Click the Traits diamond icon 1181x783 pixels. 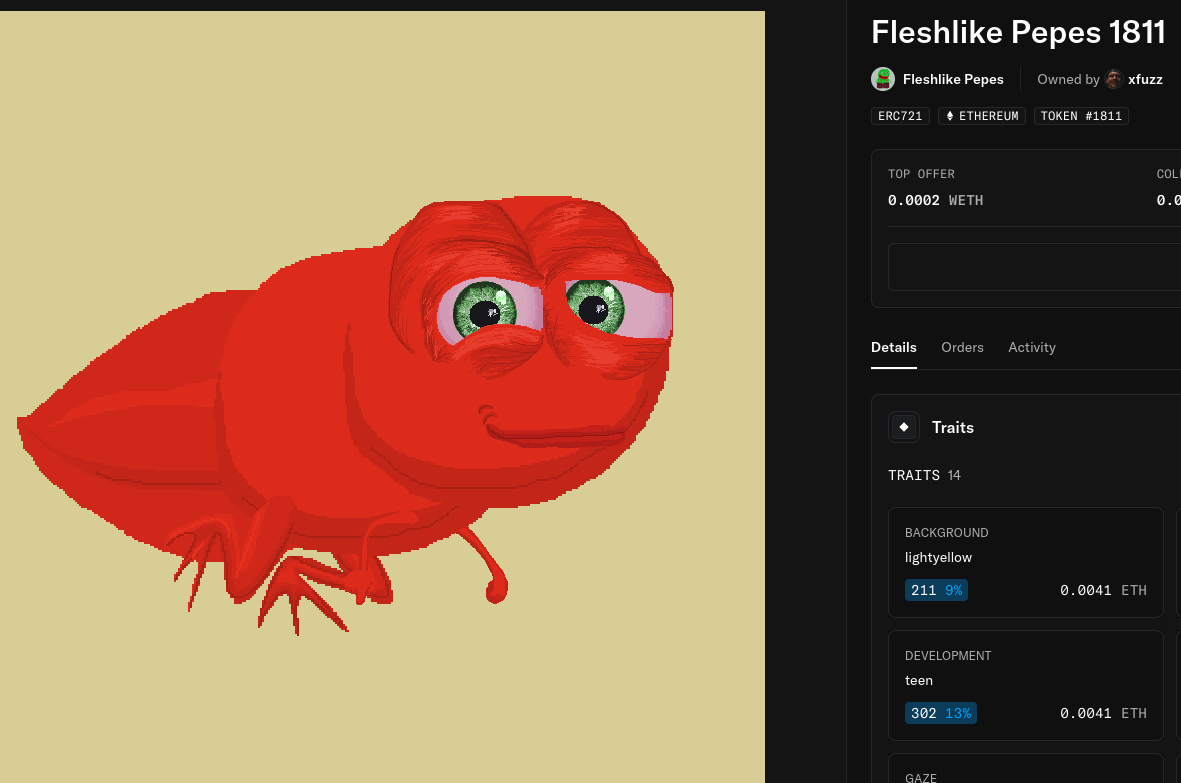point(904,427)
